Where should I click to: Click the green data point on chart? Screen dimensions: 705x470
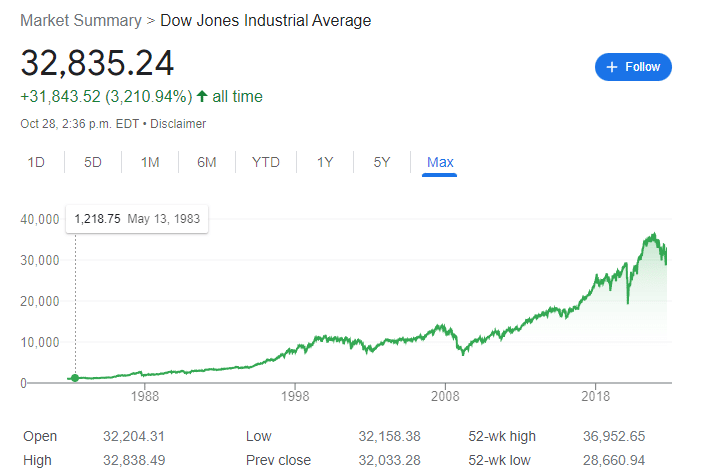click(75, 378)
